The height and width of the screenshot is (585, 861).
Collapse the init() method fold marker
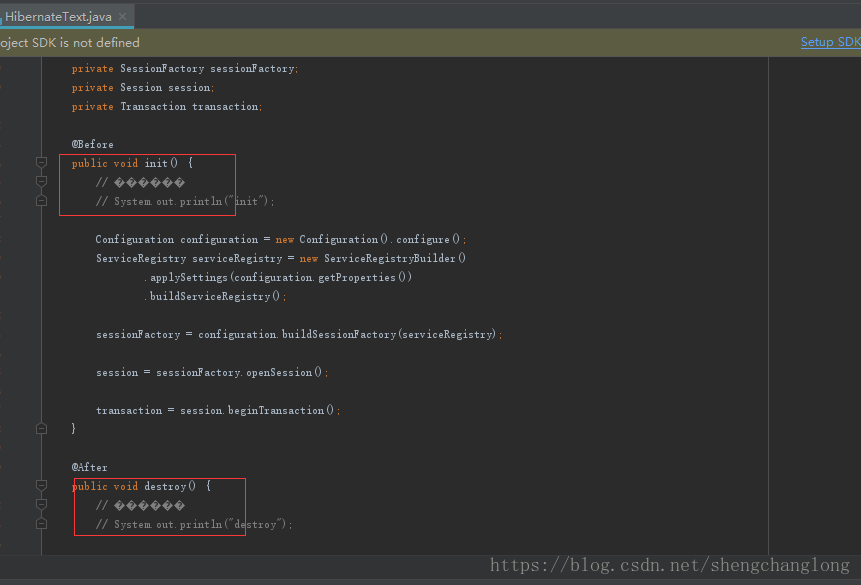point(41,163)
